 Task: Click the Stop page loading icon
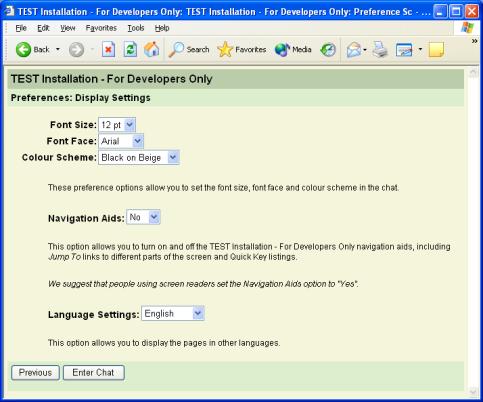108,50
